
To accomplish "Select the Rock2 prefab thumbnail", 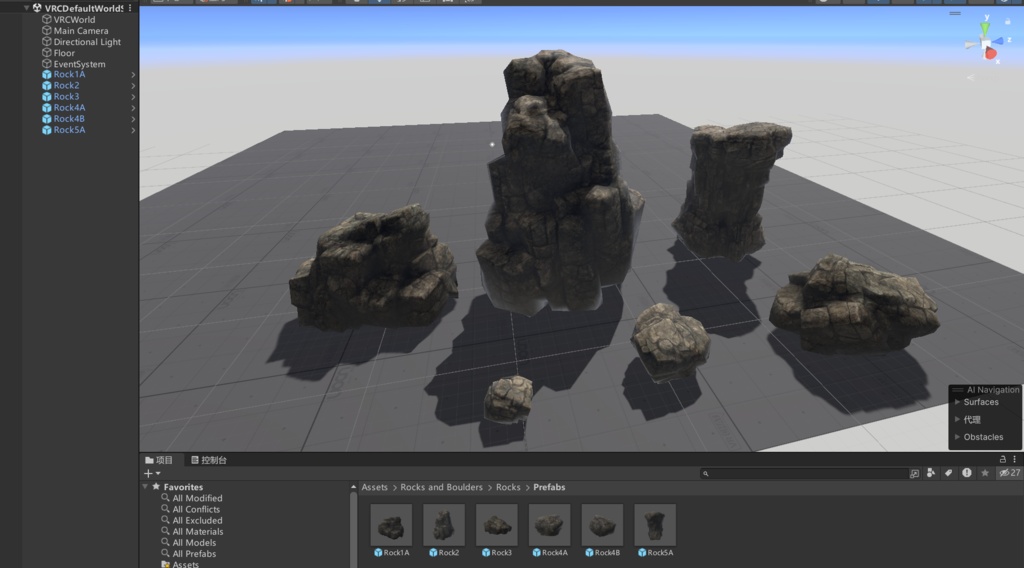I will tap(444, 525).
